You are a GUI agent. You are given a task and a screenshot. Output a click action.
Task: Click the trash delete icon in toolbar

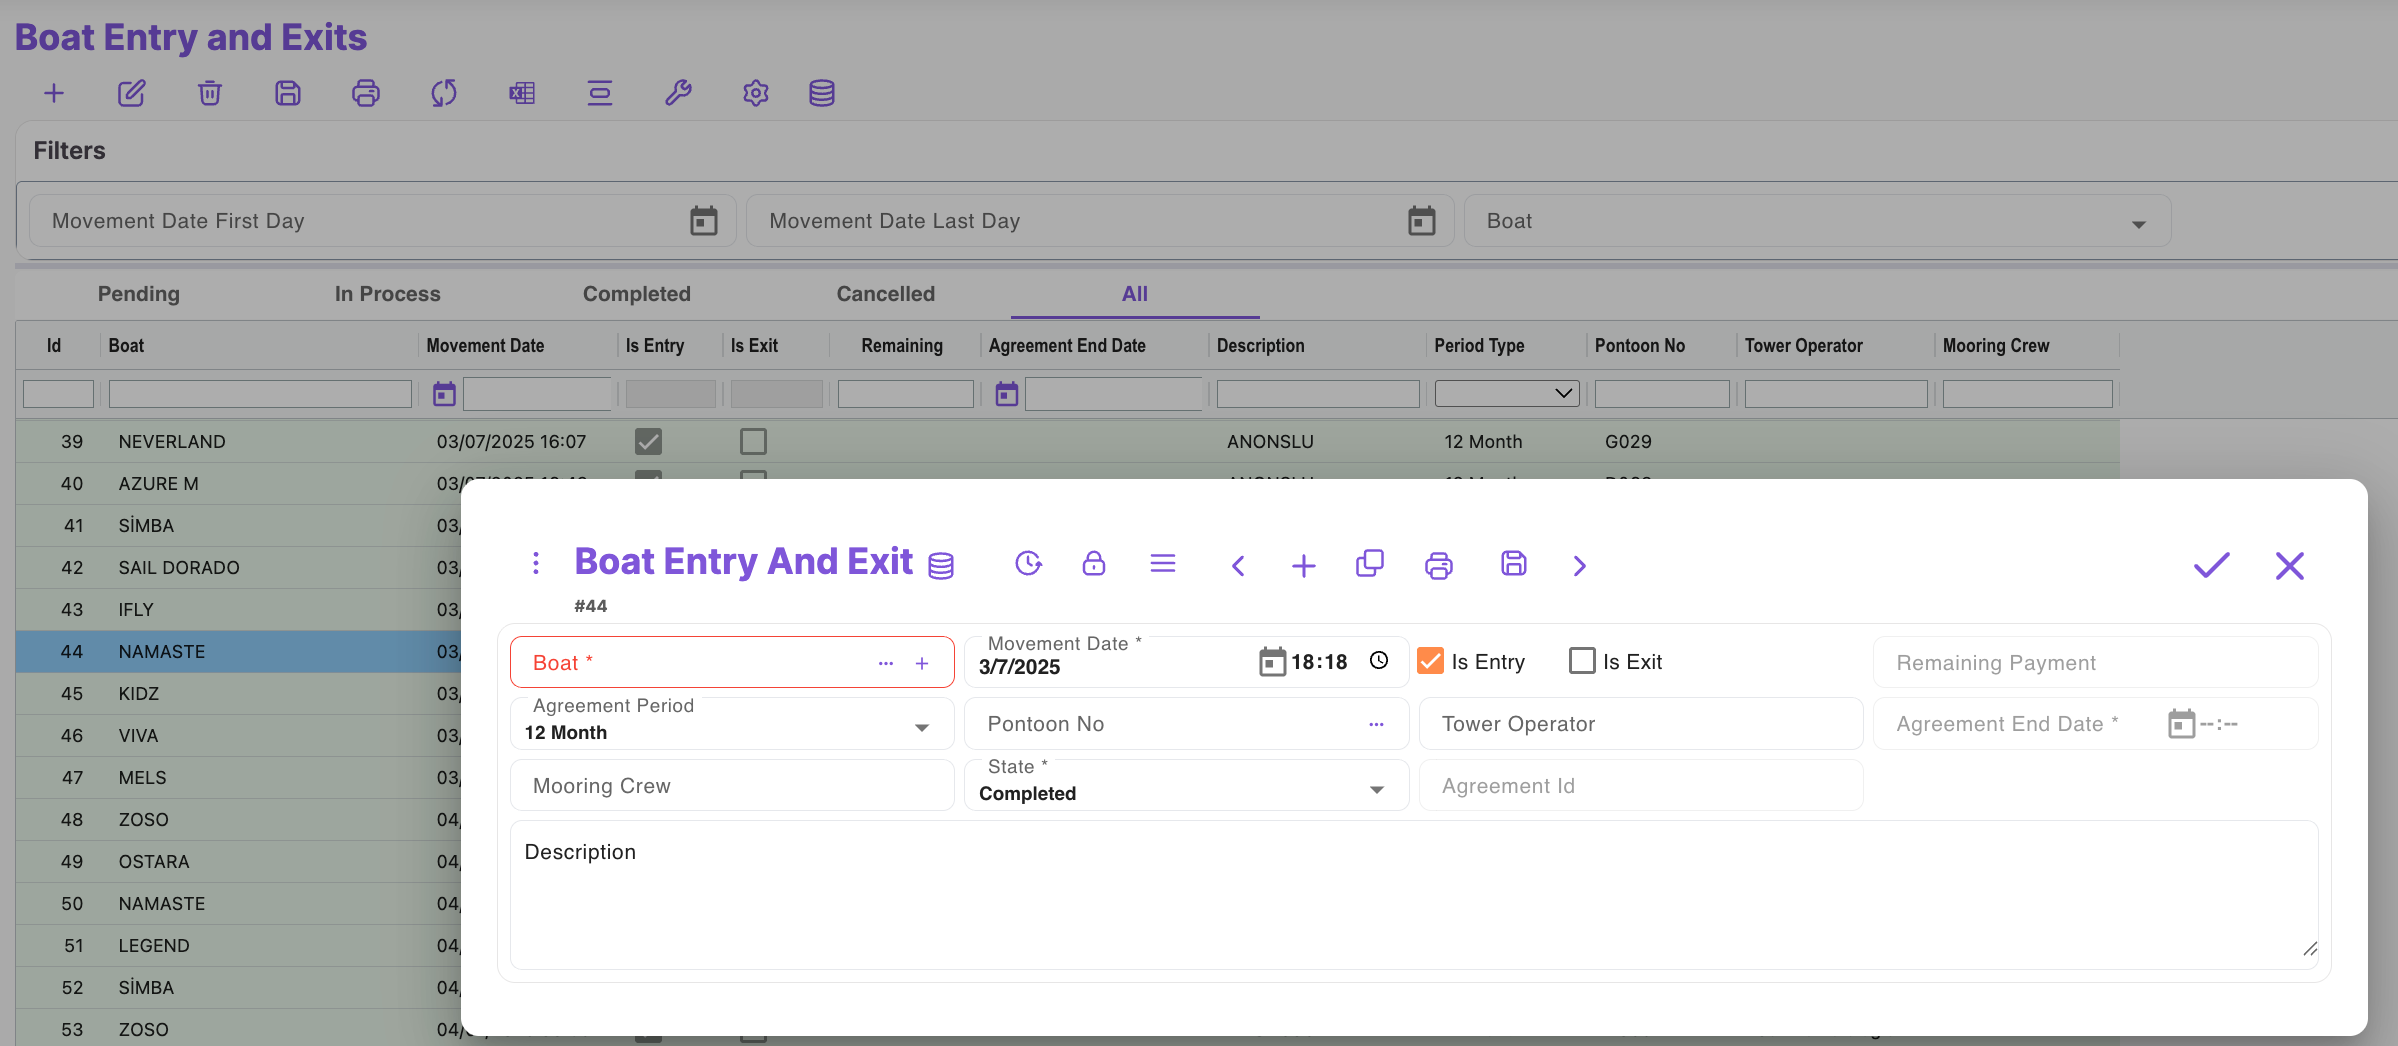coord(210,94)
